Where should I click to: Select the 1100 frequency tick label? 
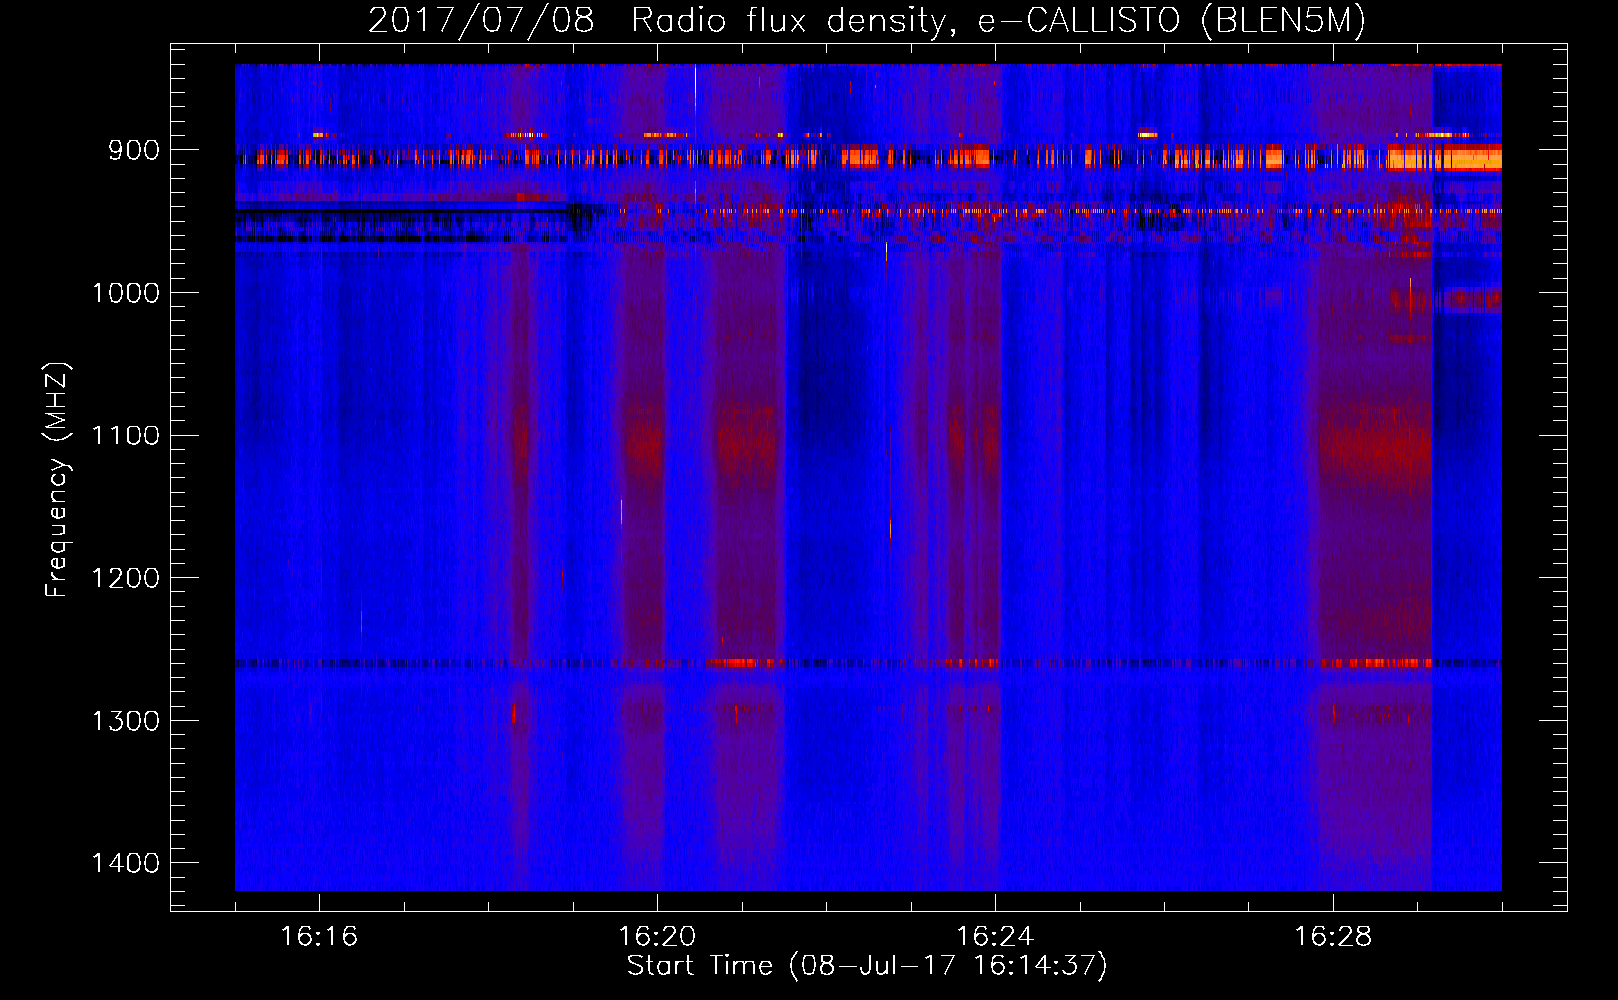coord(125,436)
